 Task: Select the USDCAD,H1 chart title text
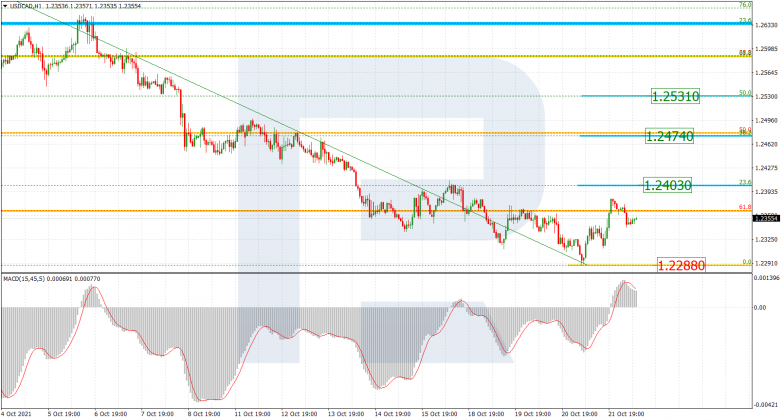click(x=26, y=6)
